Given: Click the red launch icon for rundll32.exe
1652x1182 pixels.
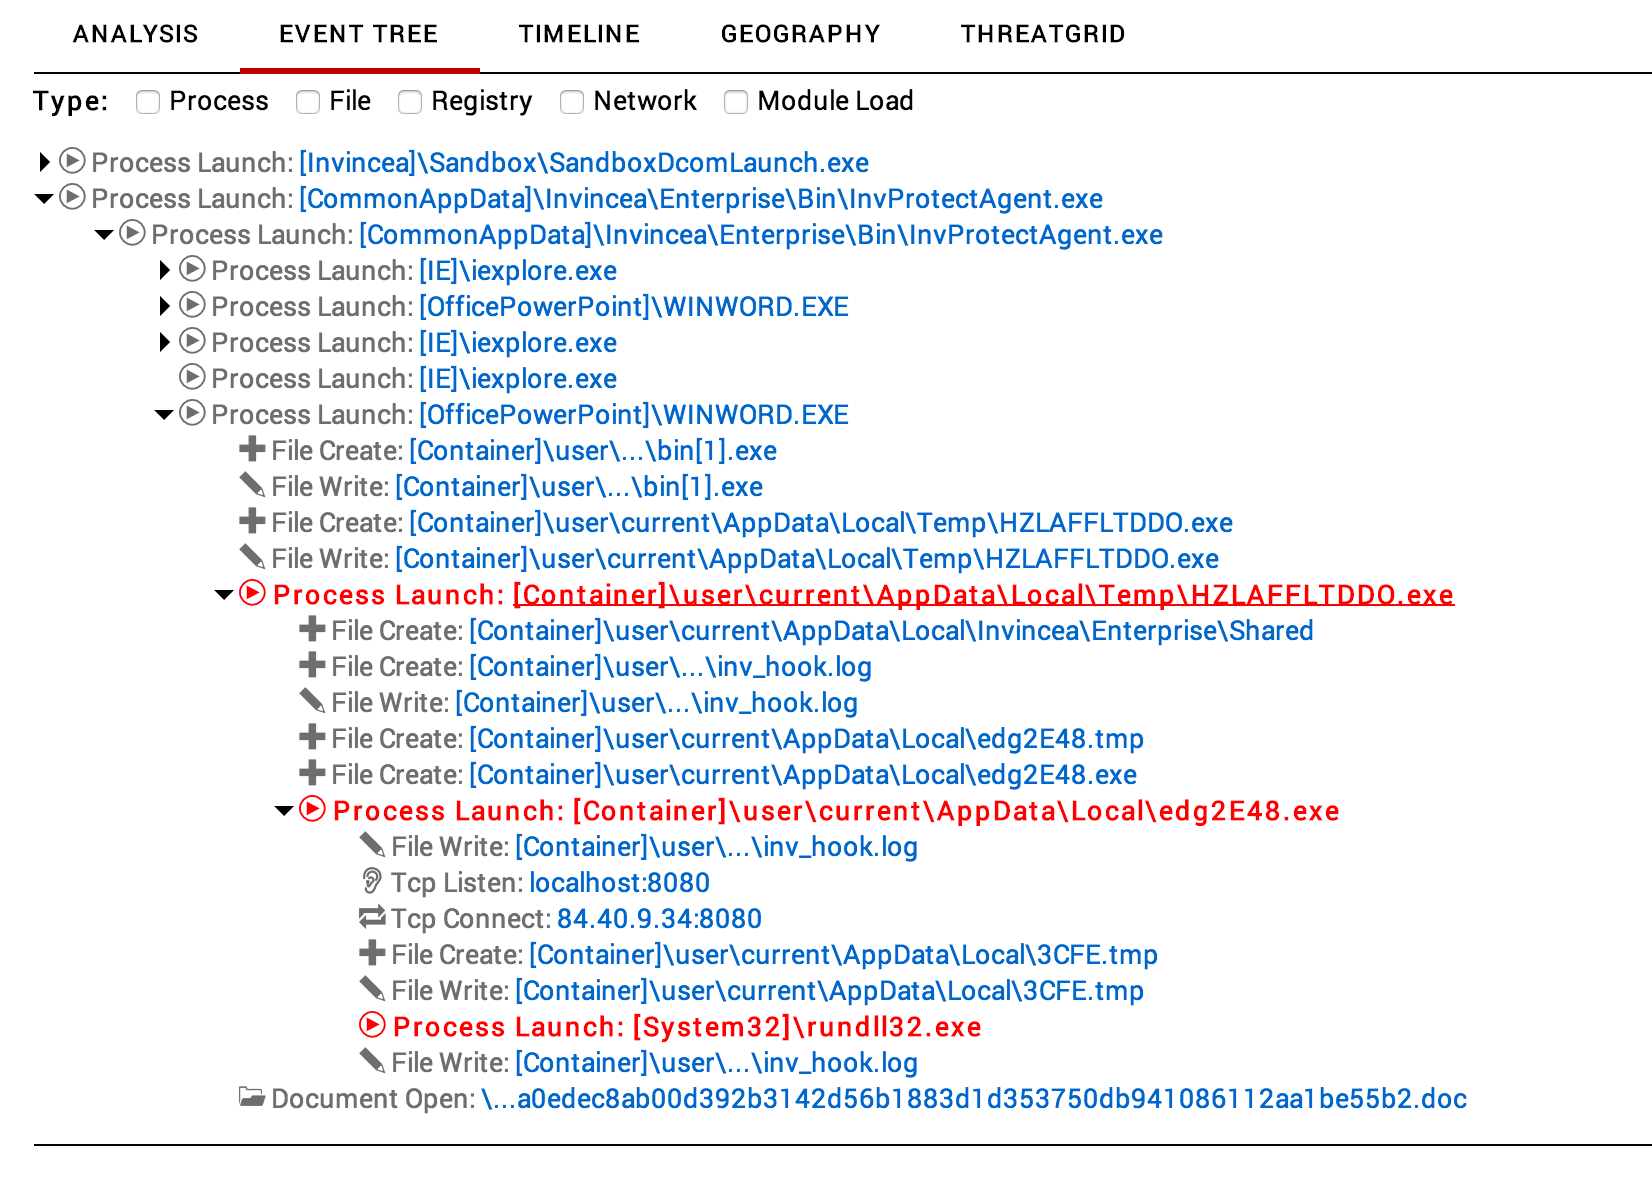Looking at the screenshot, I should tap(372, 1025).
